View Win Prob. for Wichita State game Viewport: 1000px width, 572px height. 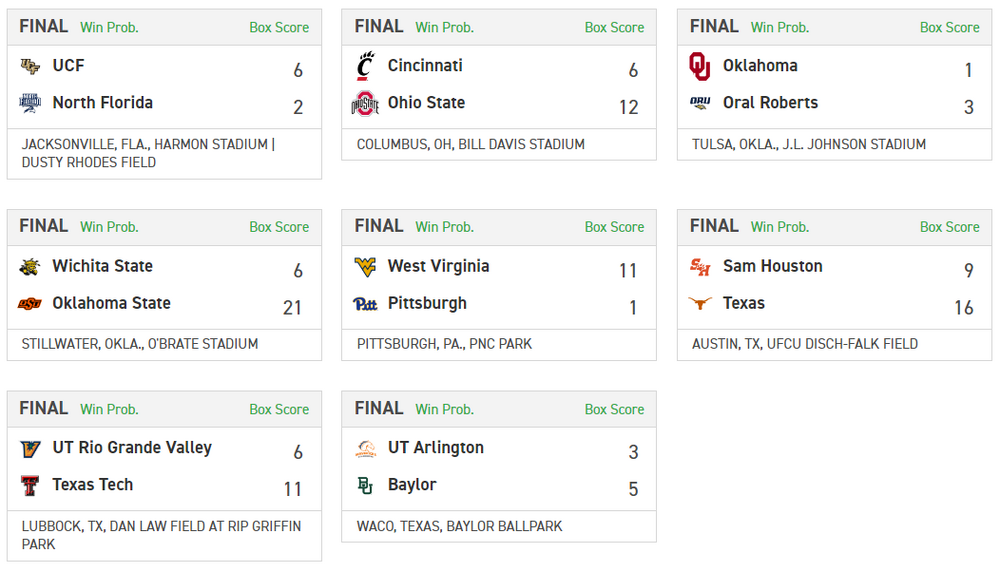pos(109,228)
